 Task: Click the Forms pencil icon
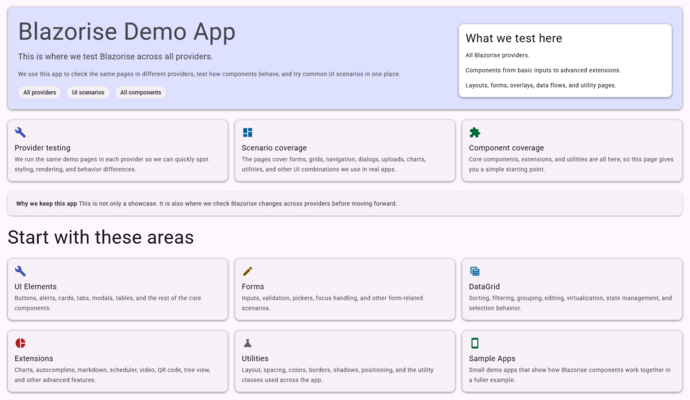[247, 271]
